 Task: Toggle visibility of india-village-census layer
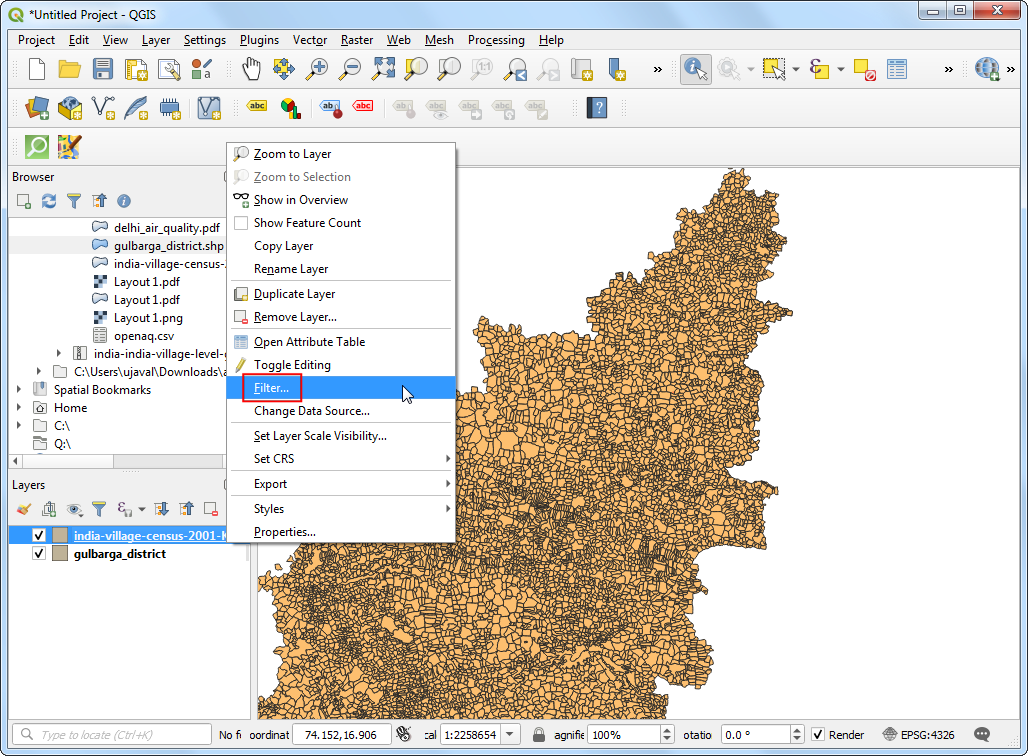39,536
